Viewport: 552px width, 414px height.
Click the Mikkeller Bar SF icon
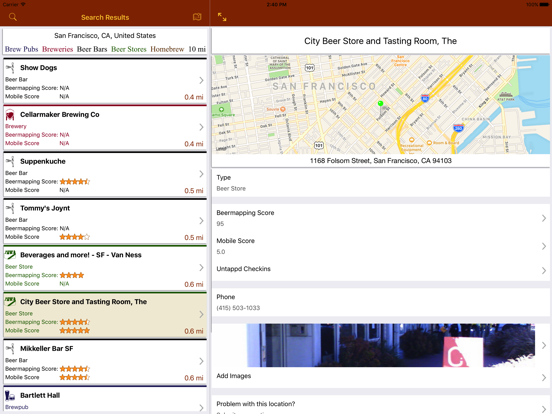click(x=11, y=349)
